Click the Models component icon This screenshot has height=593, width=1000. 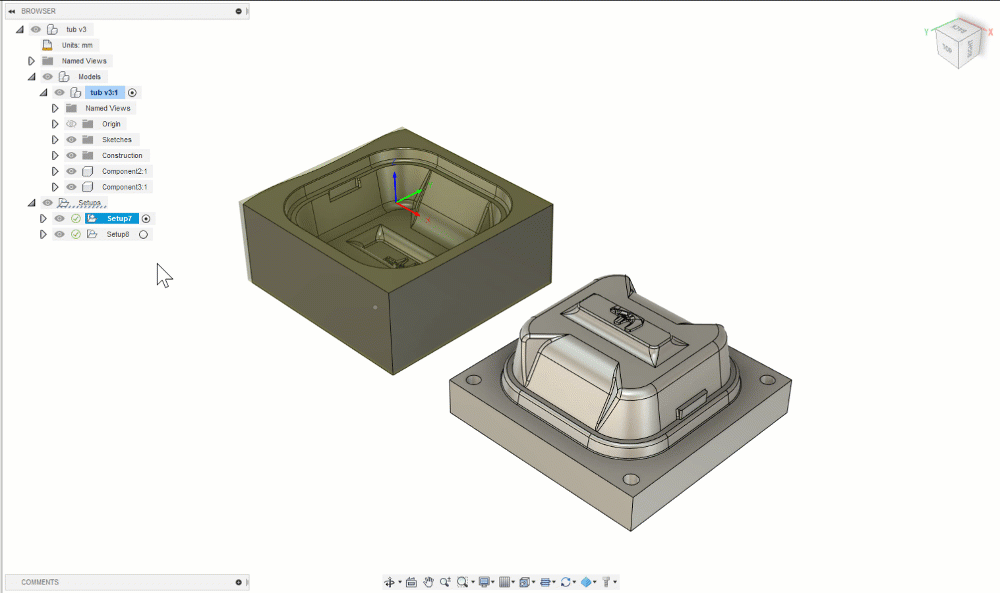tap(64, 77)
